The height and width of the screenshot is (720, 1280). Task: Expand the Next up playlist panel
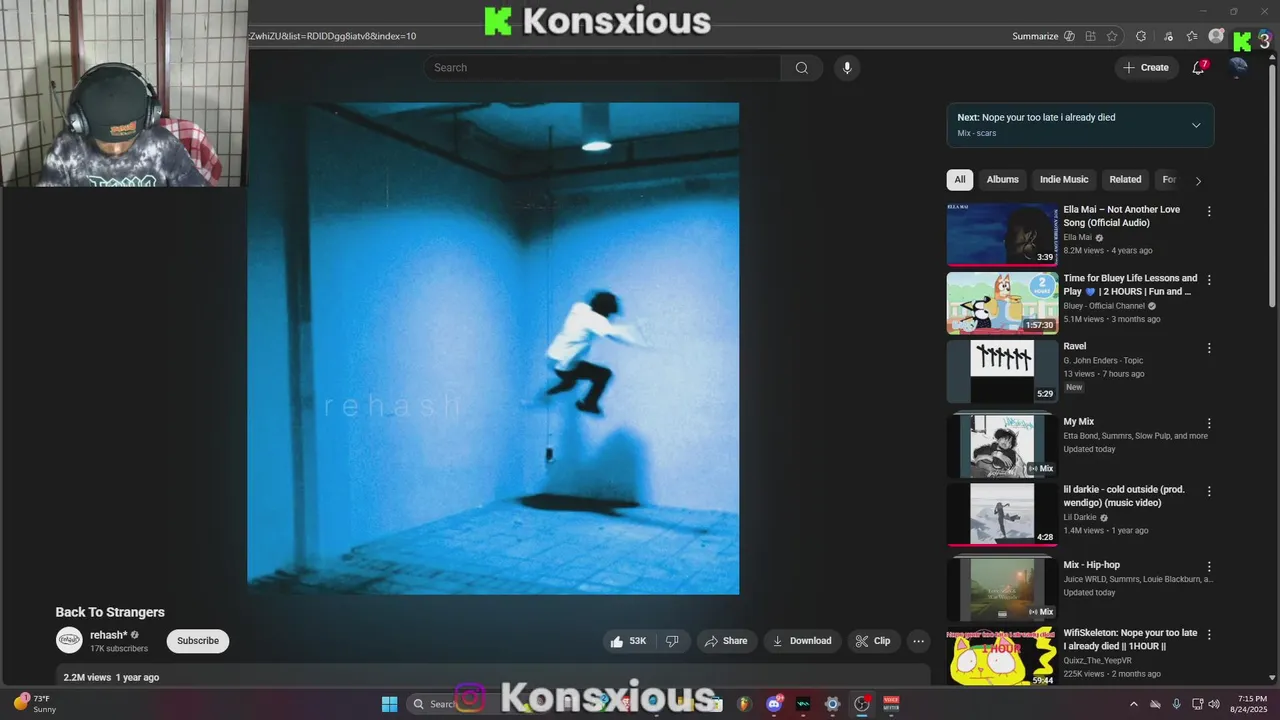point(1196,125)
